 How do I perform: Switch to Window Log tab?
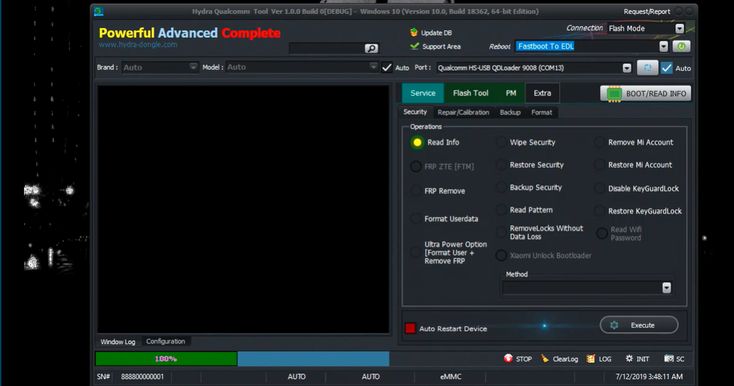118,342
